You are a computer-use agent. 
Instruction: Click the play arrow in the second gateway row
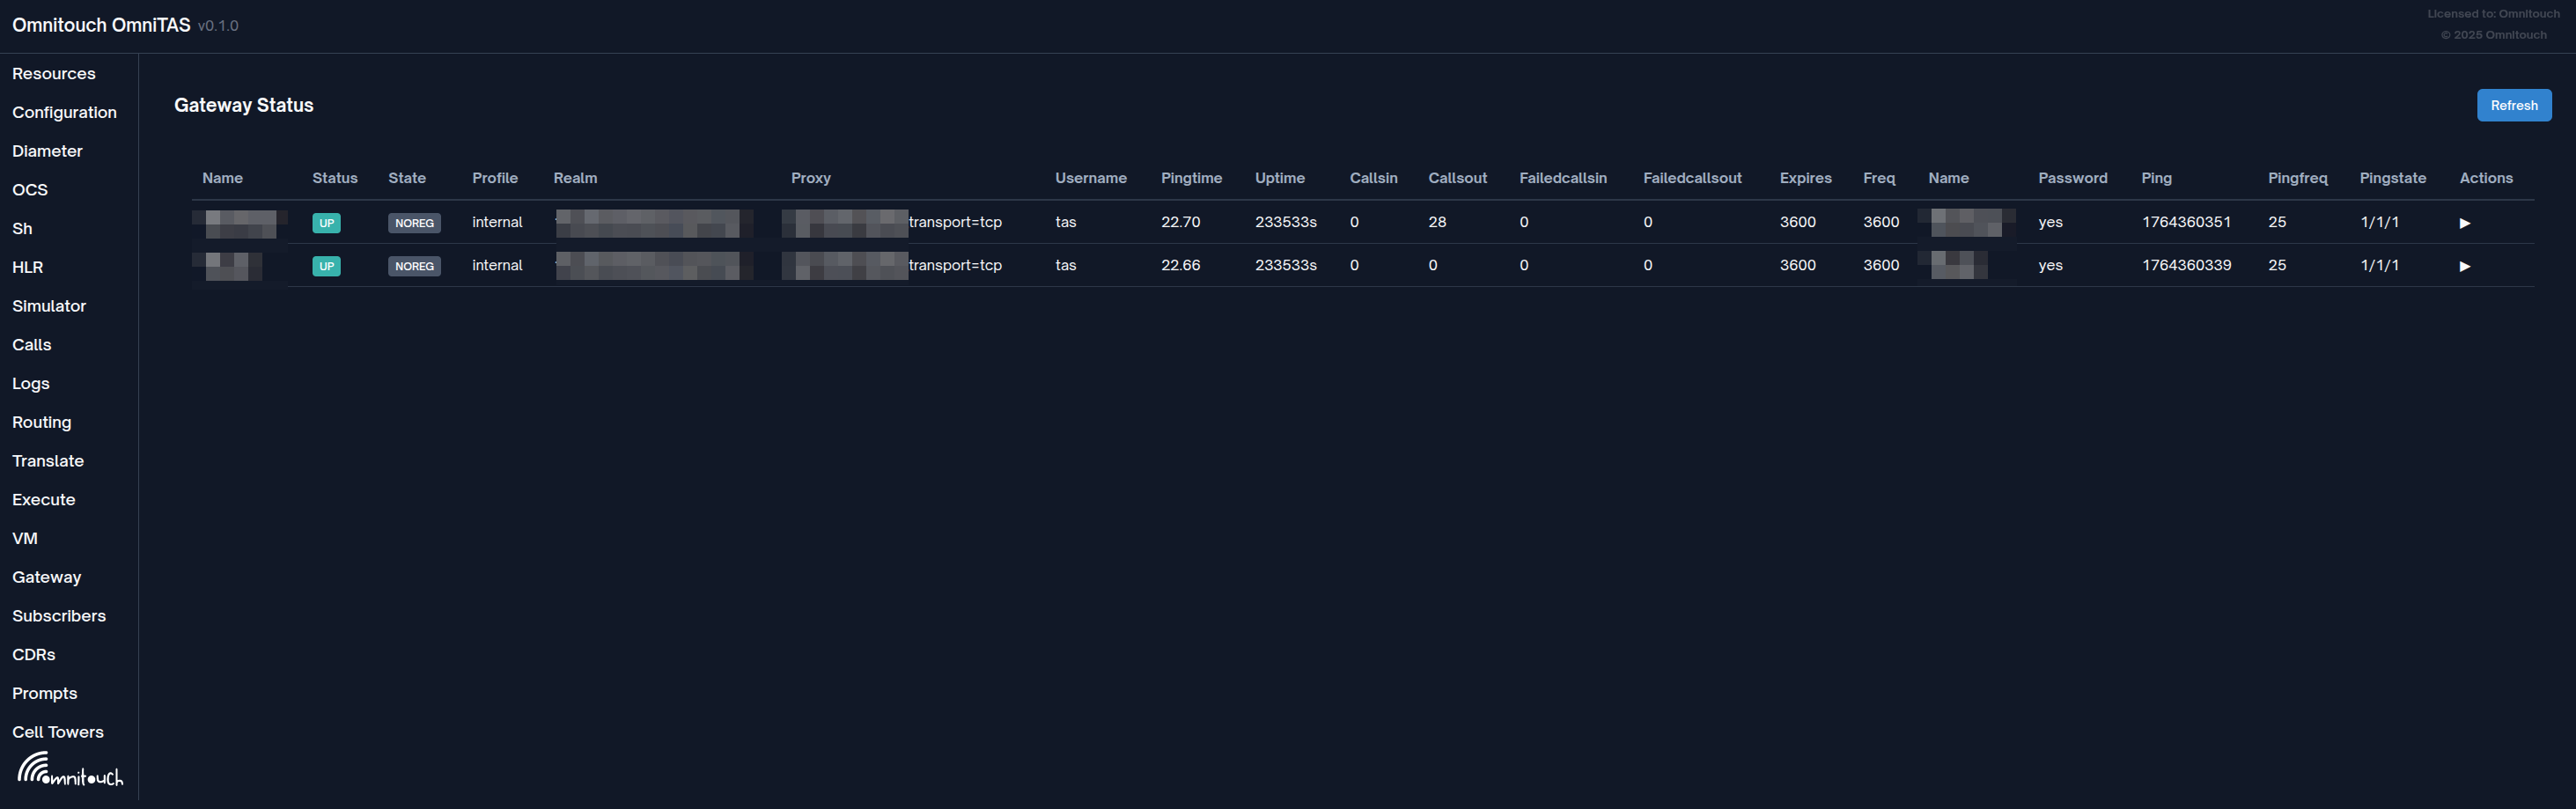[x=2464, y=266]
